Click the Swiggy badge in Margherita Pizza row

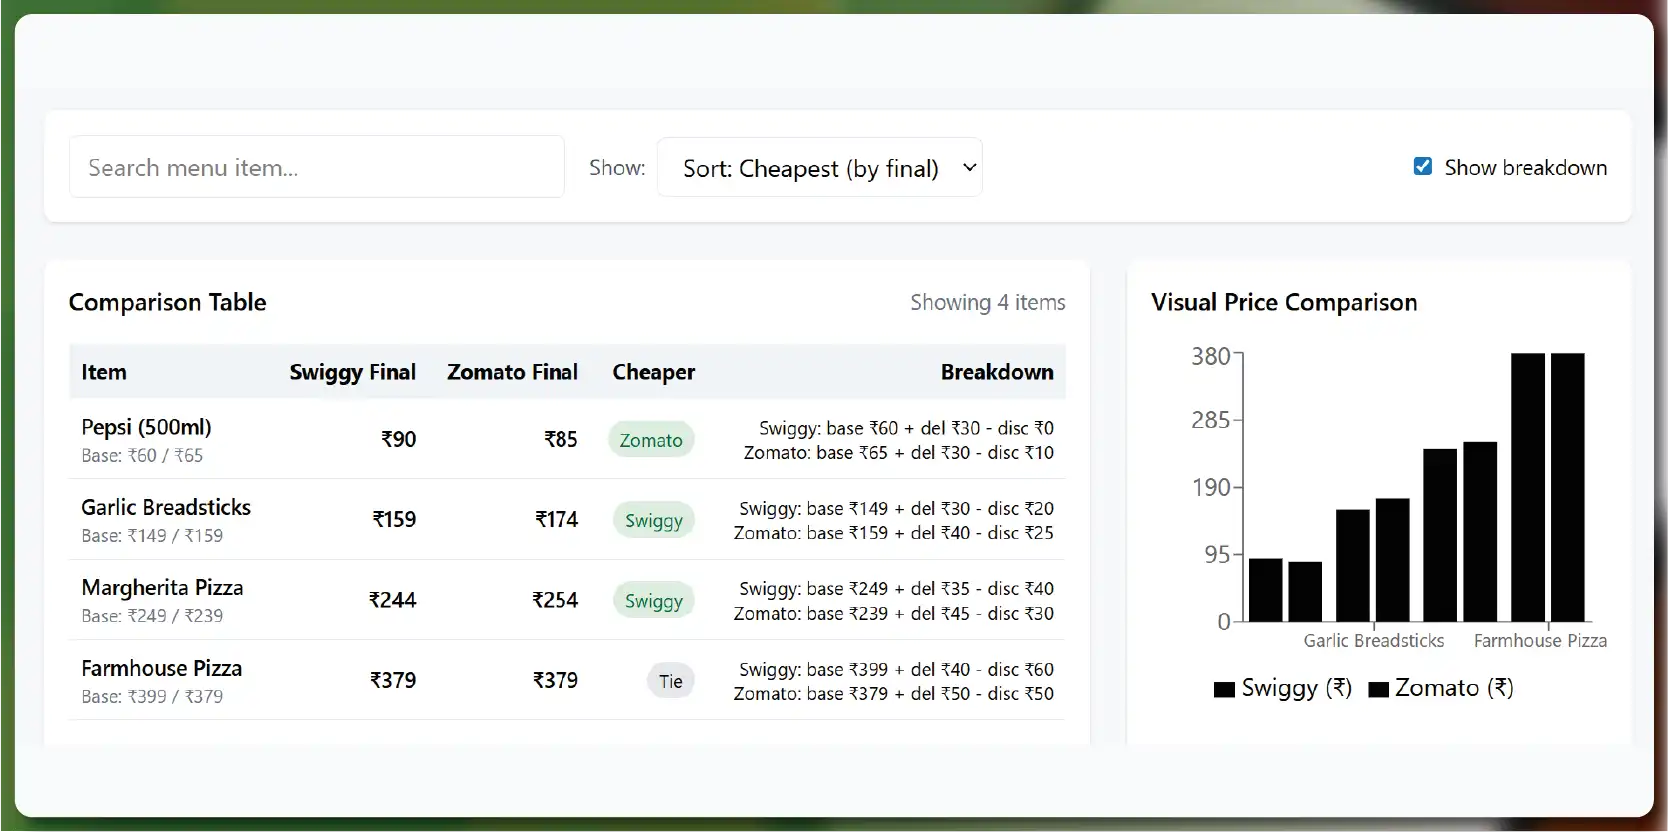point(654,601)
